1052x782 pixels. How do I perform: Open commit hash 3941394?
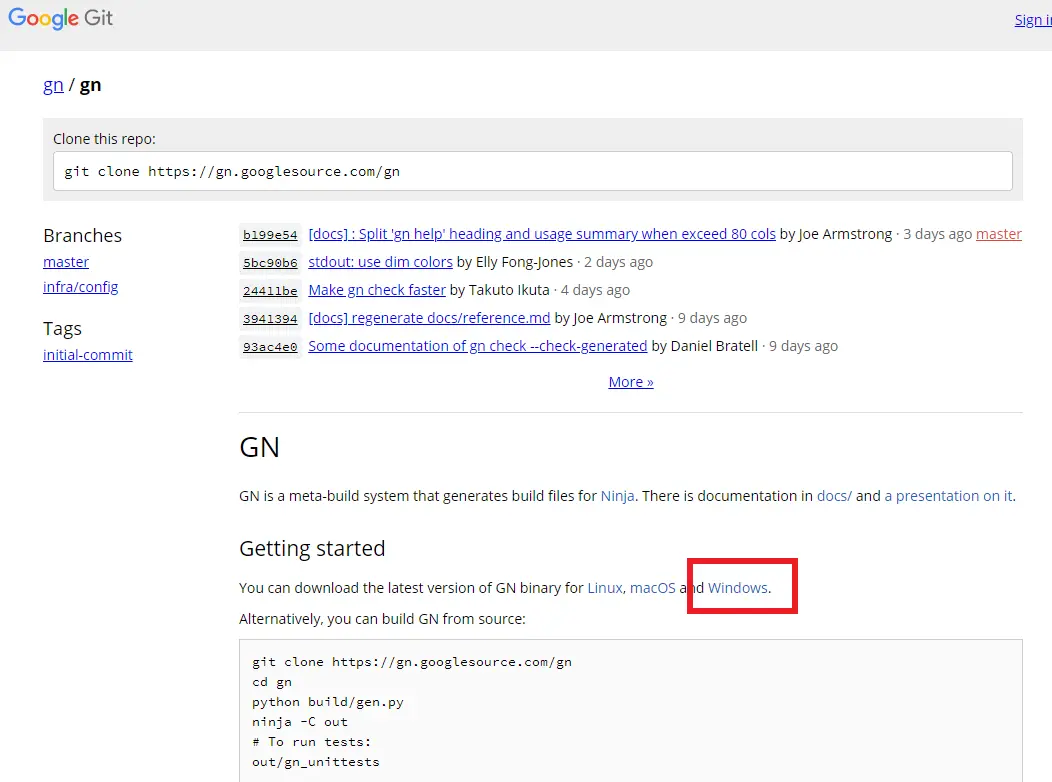(x=270, y=319)
